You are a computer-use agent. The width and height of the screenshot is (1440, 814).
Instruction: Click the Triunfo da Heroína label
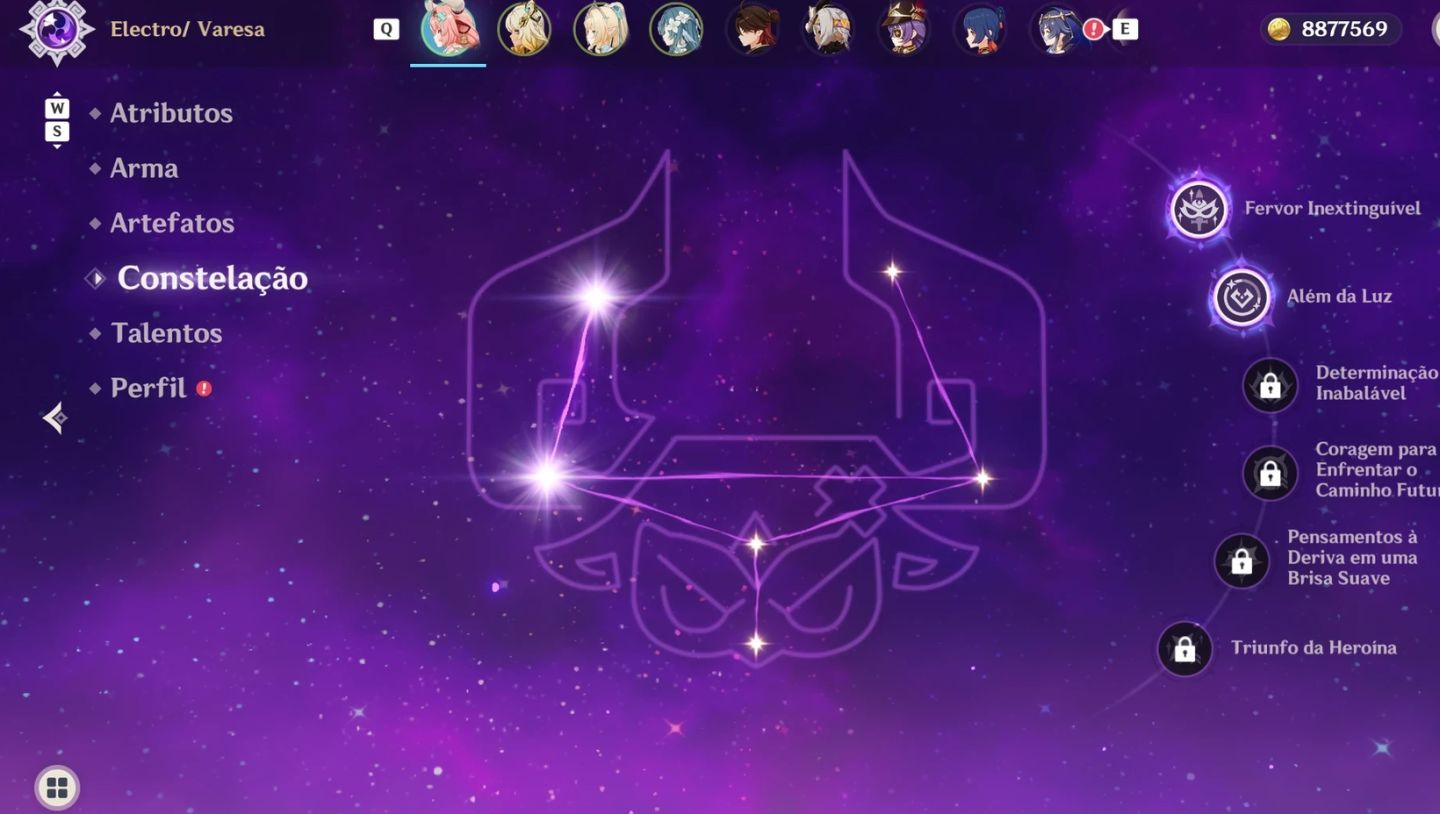coord(1313,647)
